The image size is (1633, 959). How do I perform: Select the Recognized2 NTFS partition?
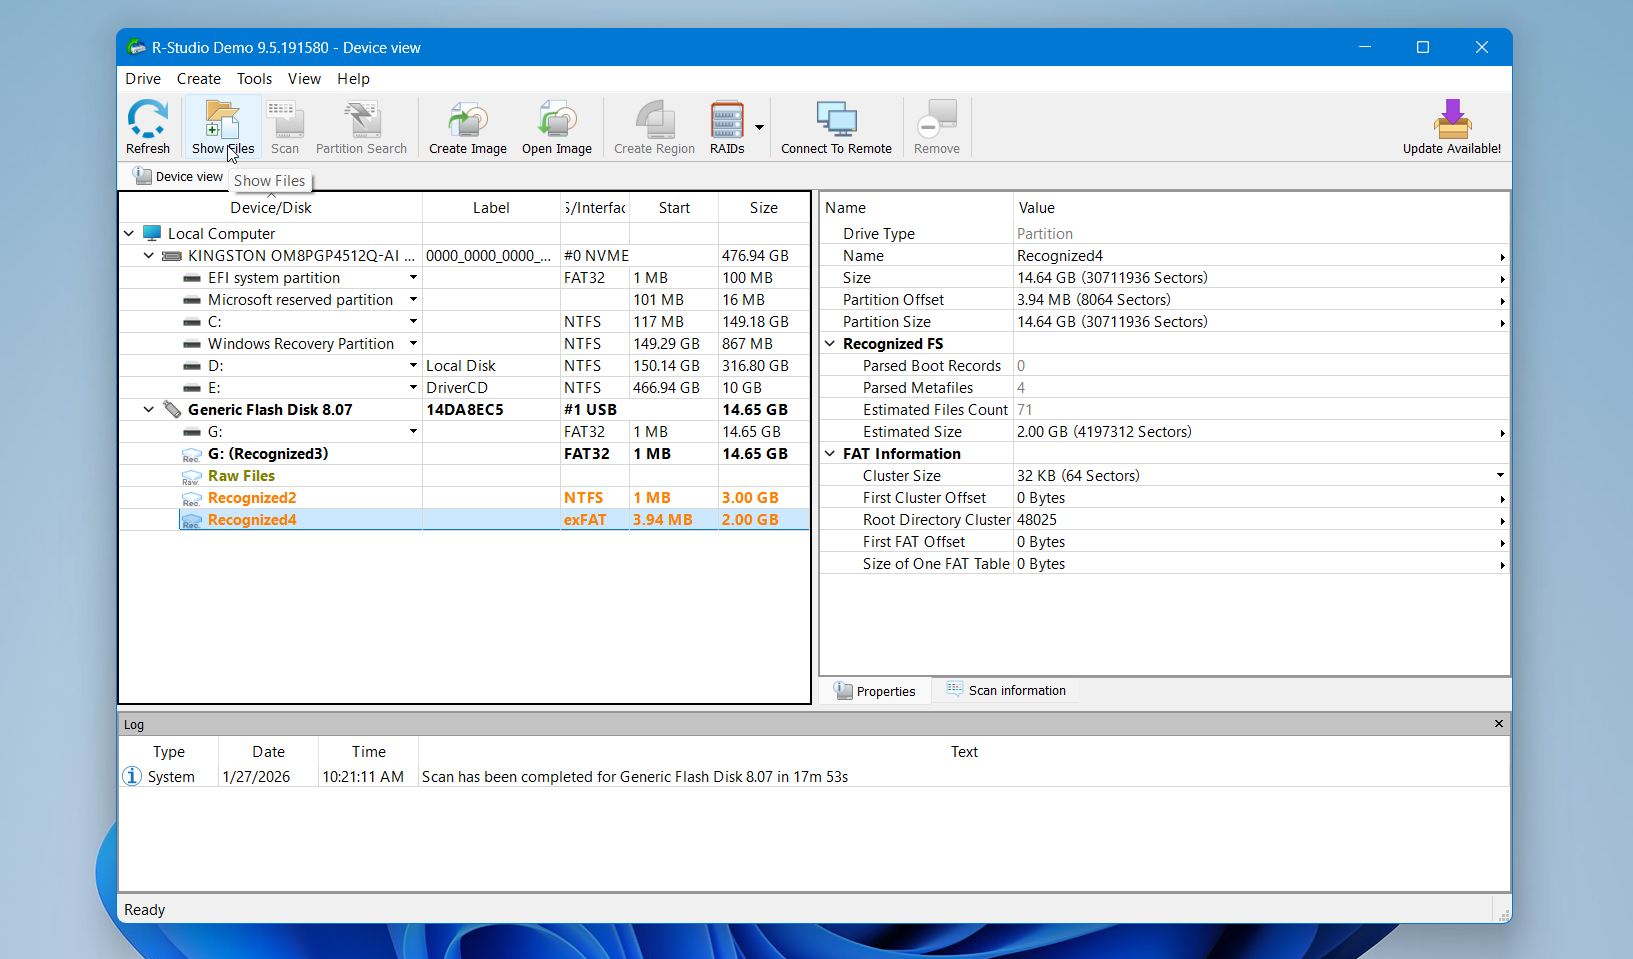251,497
